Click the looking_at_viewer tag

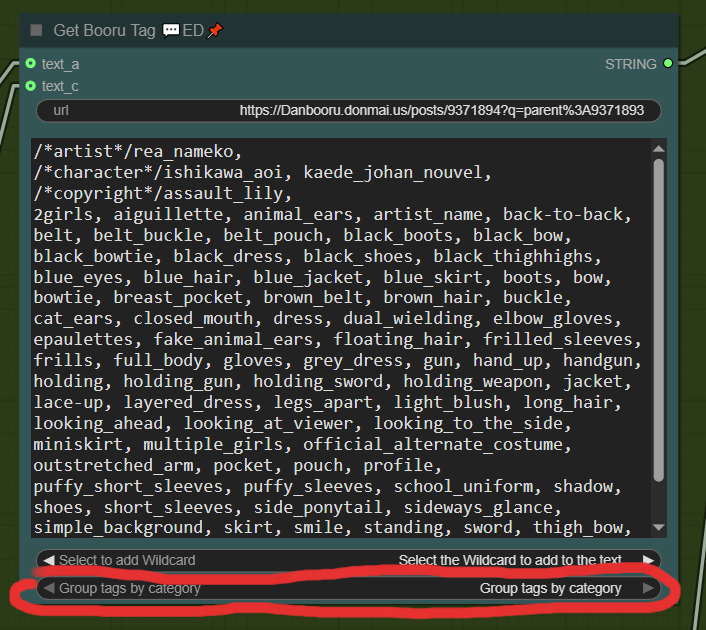pyautogui.click(x=268, y=424)
